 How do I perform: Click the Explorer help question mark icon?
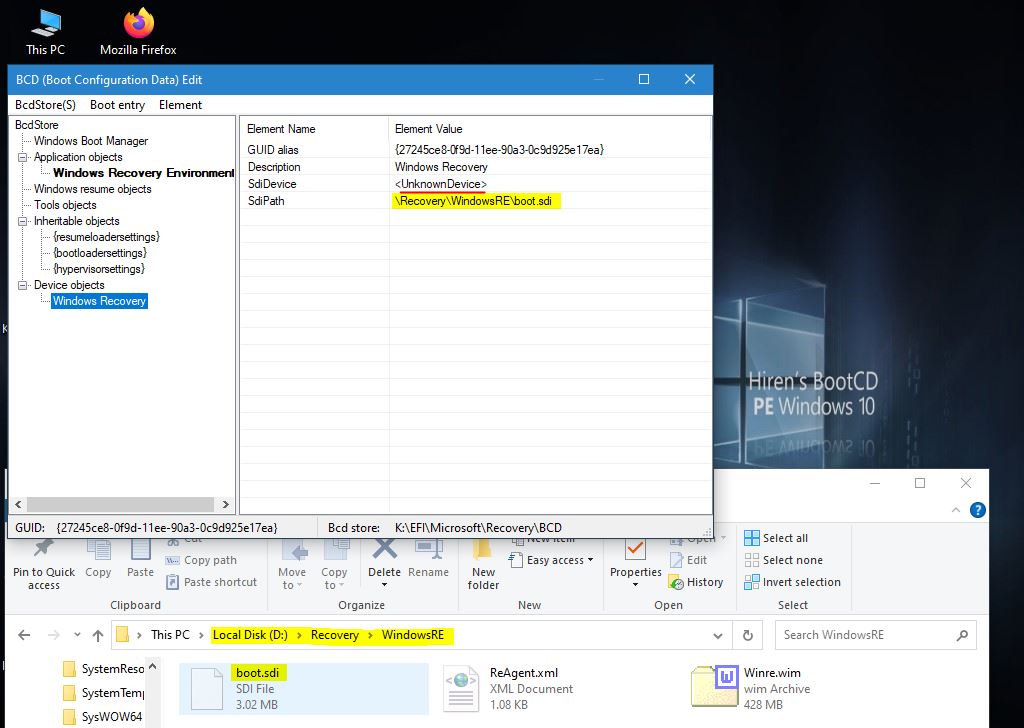tap(978, 510)
